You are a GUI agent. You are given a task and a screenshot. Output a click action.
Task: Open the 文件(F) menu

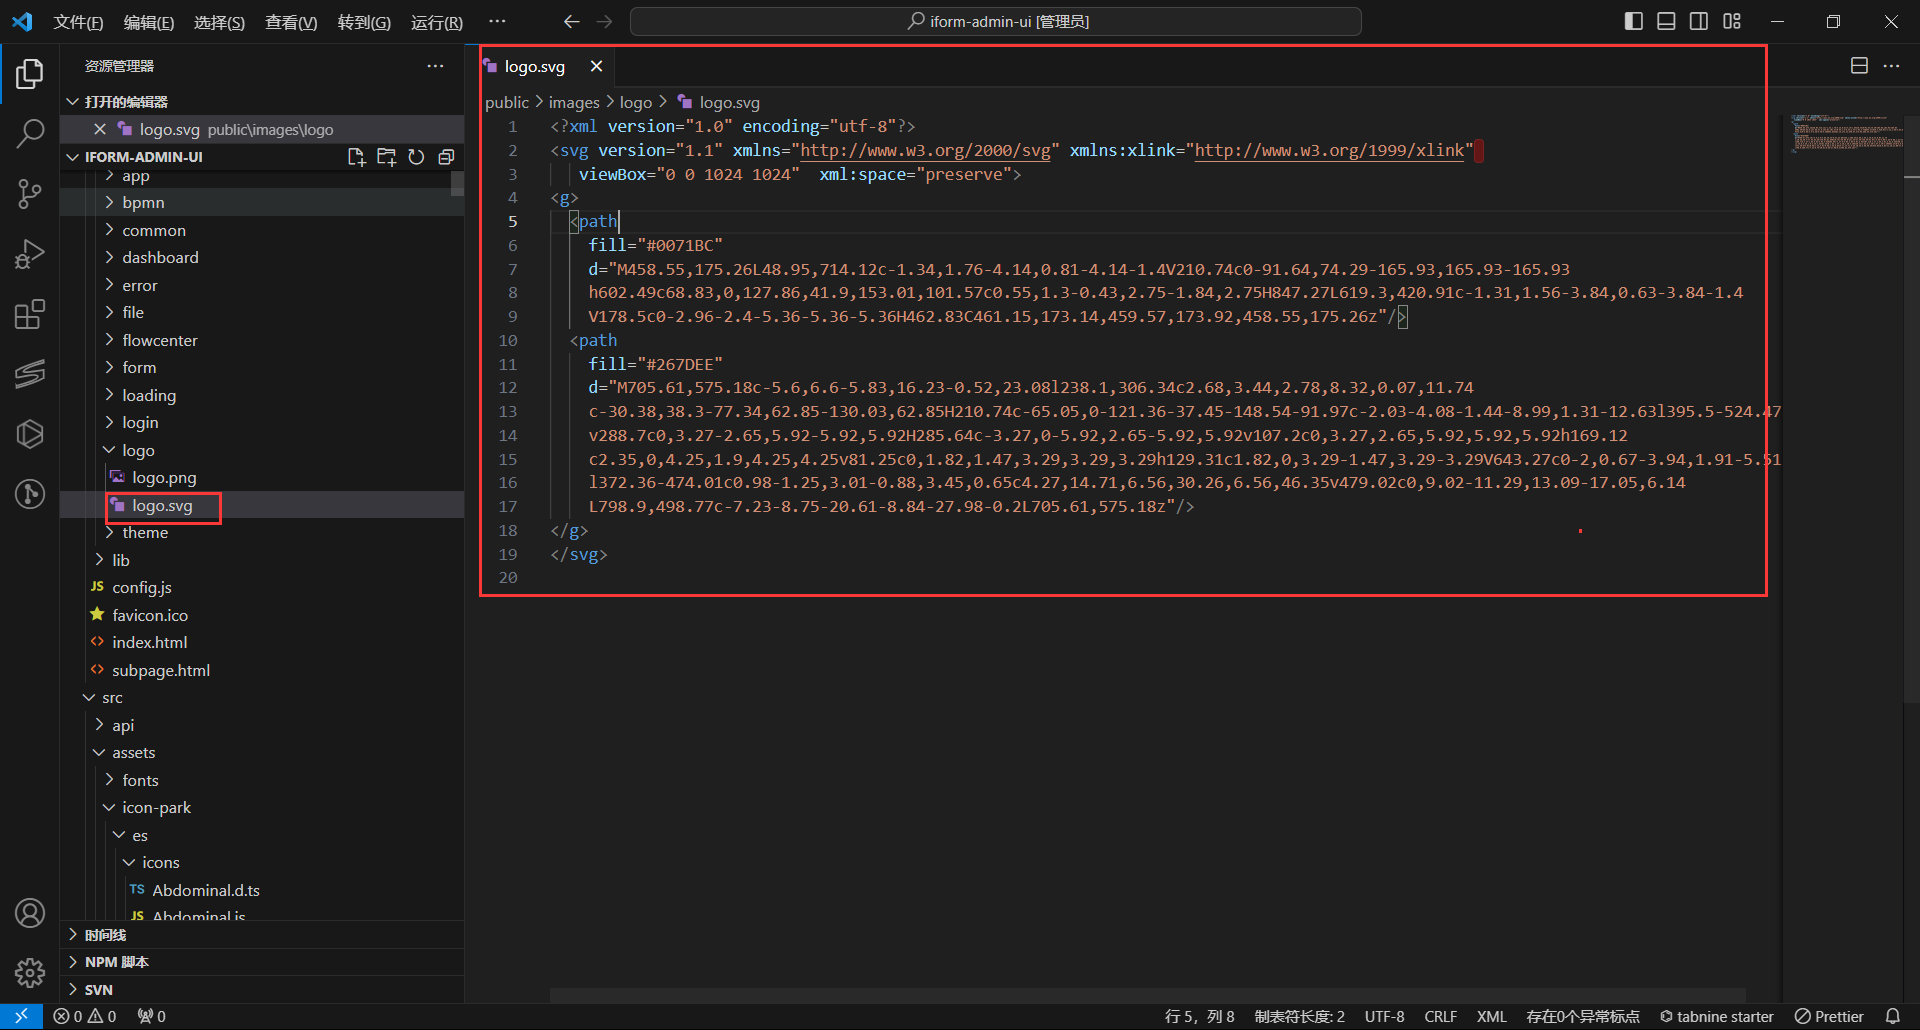[x=78, y=22]
